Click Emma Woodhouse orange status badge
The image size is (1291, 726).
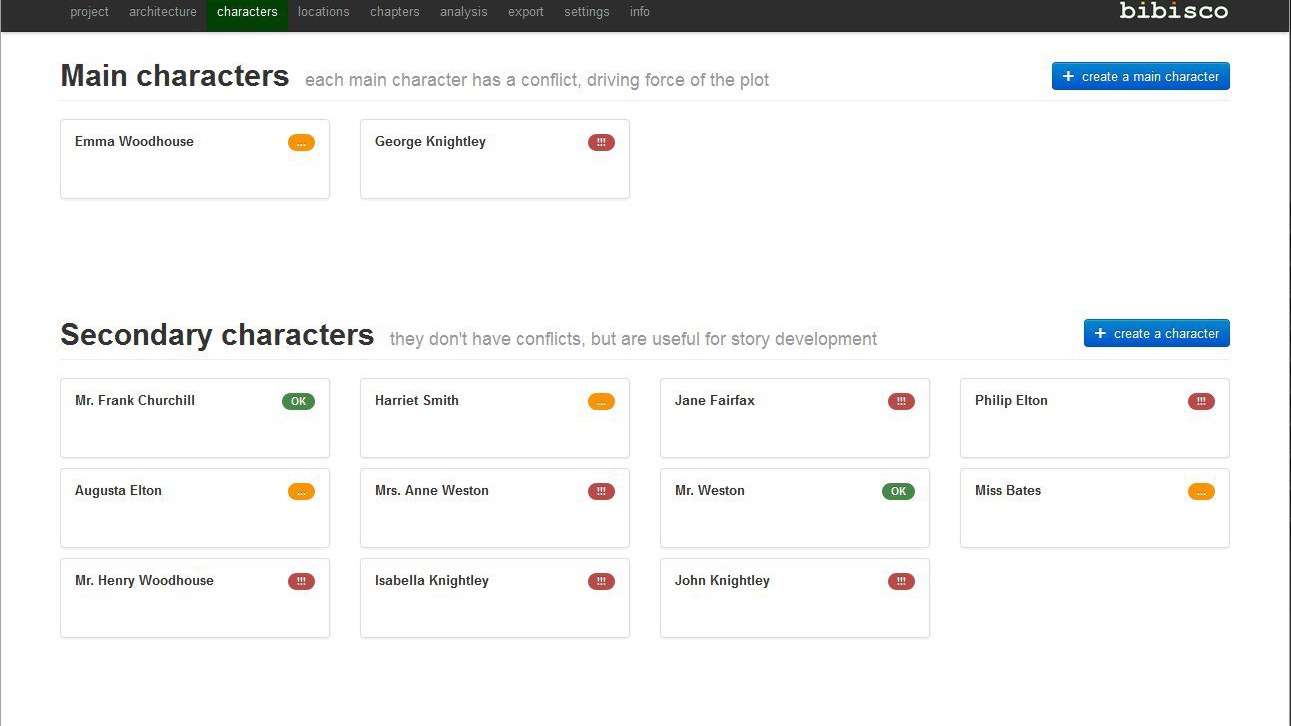pyautogui.click(x=301, y=143)
